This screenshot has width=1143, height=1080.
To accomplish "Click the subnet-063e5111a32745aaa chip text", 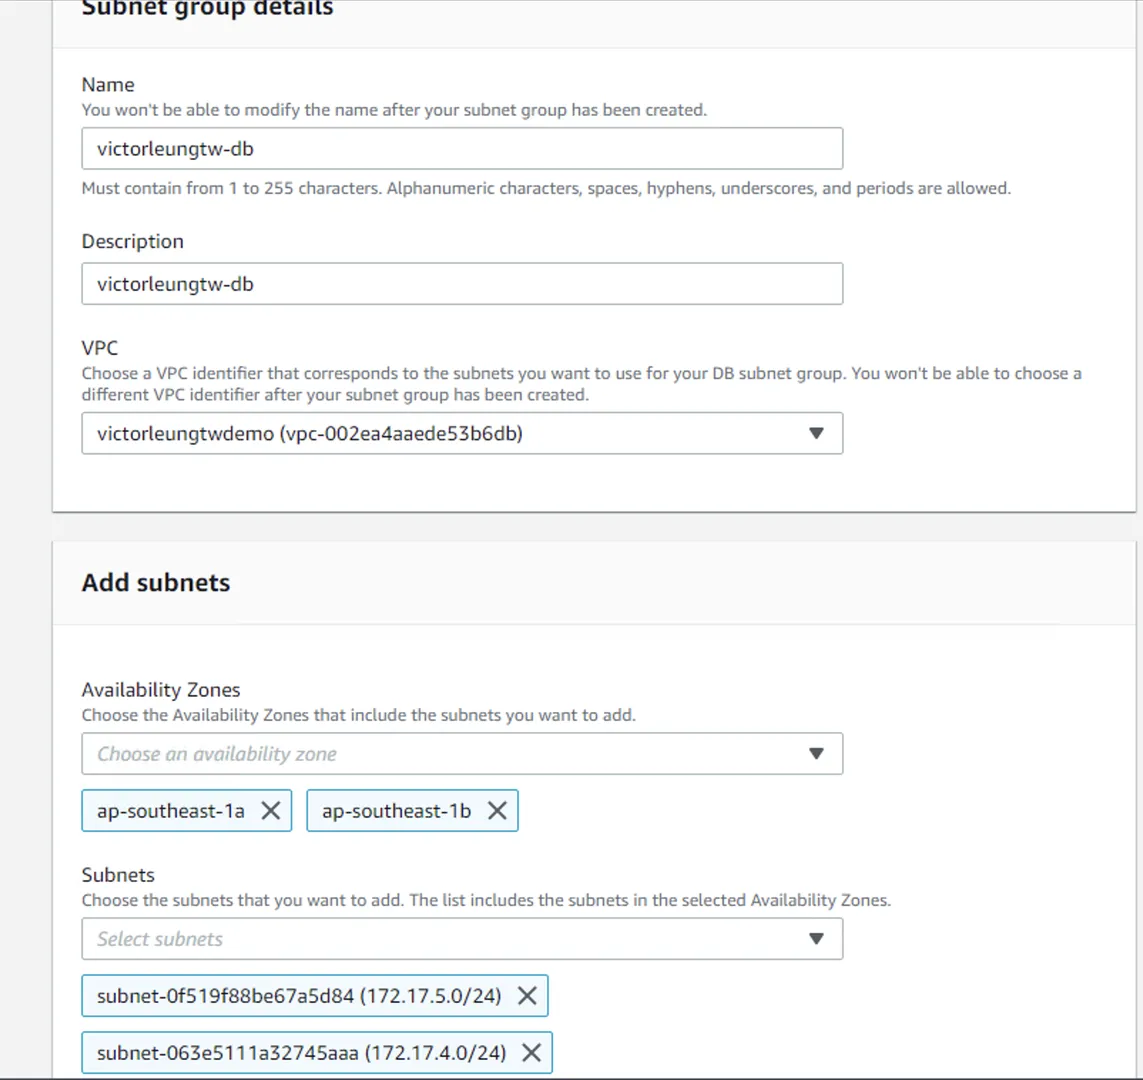I will pos(301,1053).
